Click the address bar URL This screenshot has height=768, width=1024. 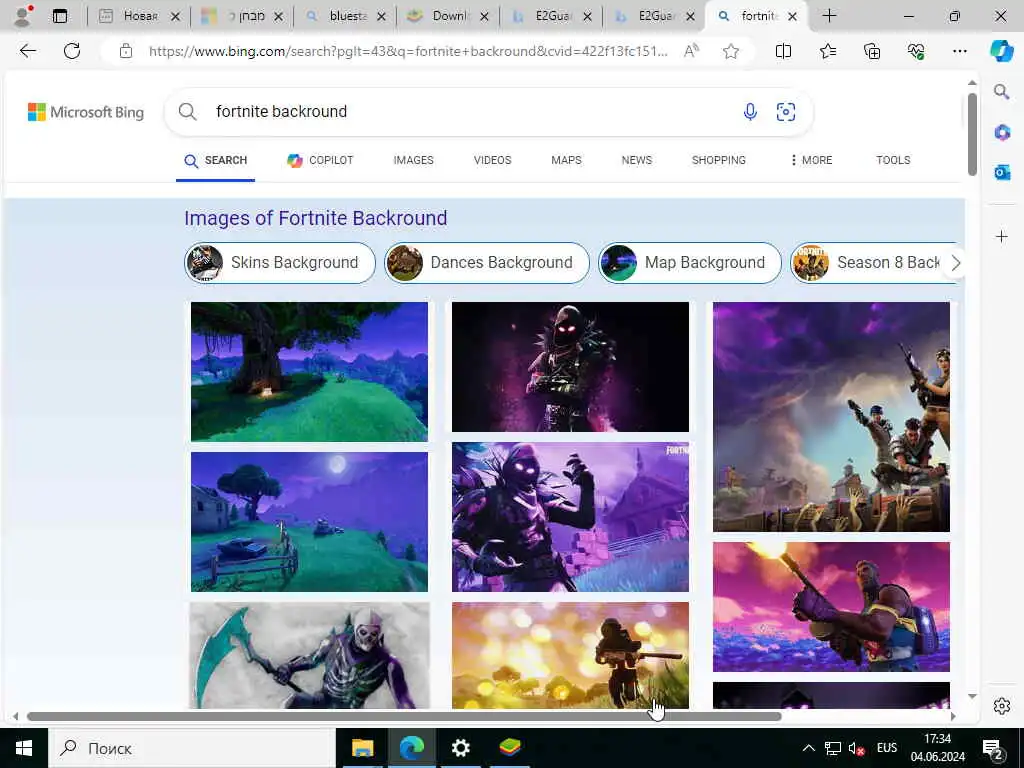(x=408, y=51)
